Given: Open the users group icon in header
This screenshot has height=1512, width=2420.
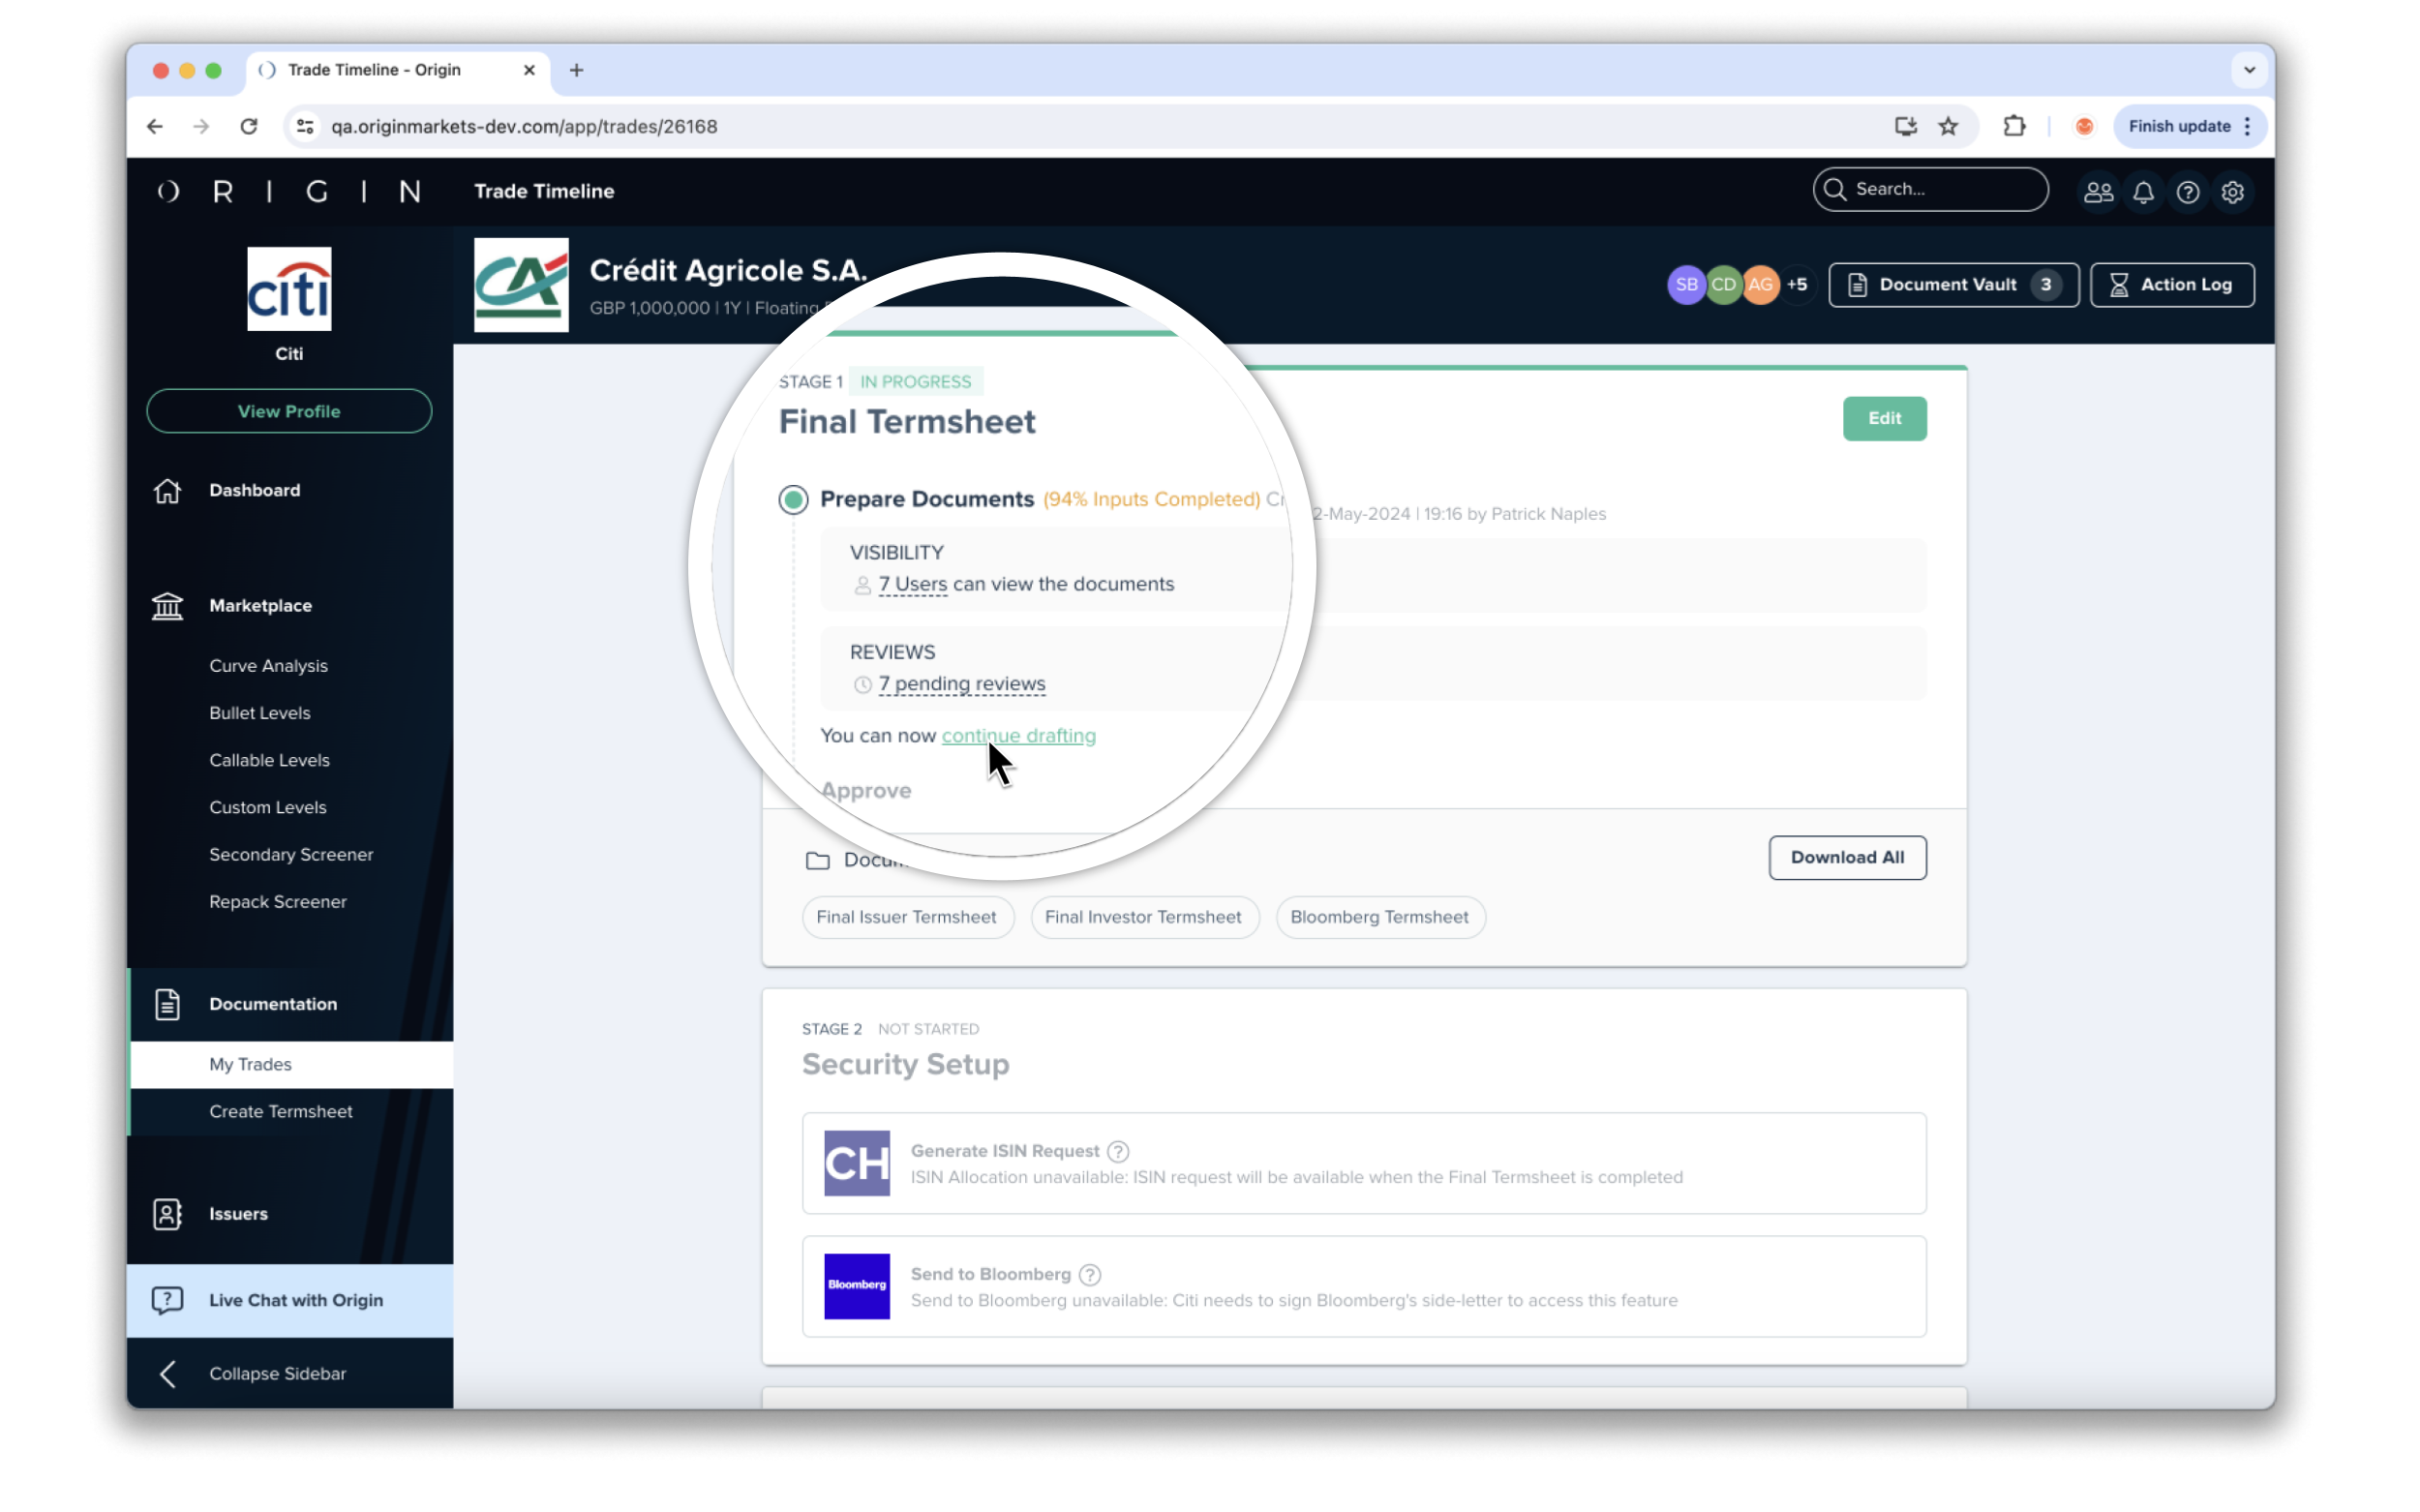Looking at the screenshot, I should (x=2098, y=192).
